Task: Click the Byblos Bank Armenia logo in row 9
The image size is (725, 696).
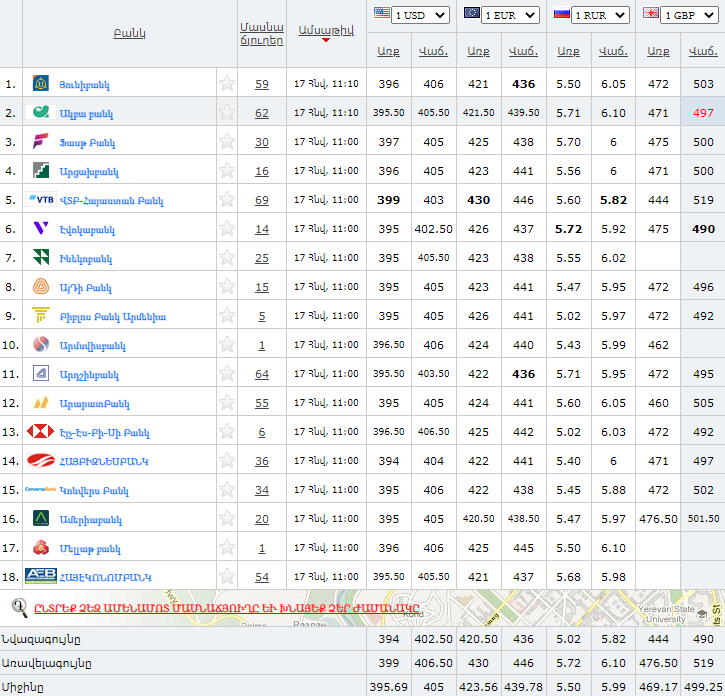Action: coord(41,315)
